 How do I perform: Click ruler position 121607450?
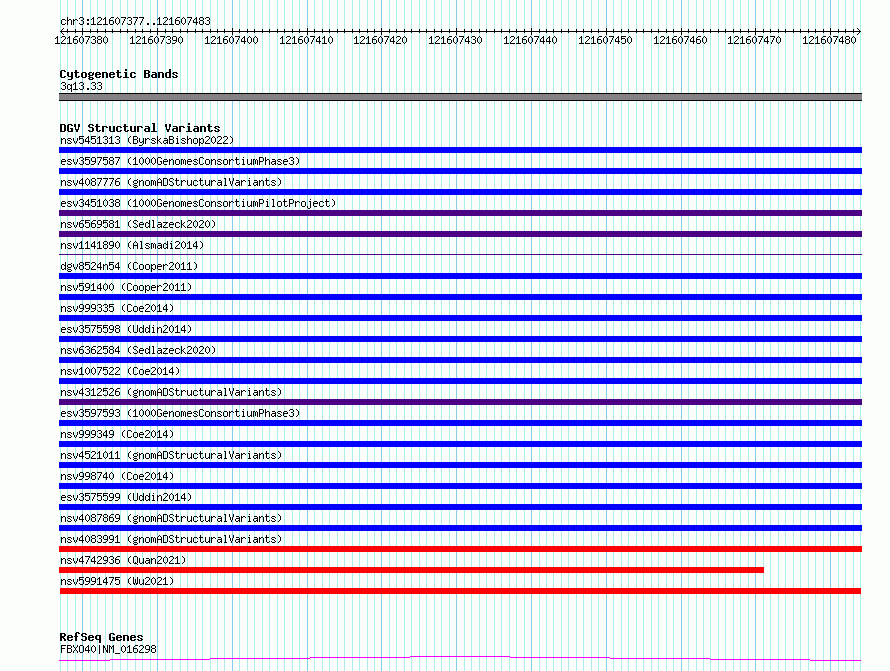coord(605,40)
